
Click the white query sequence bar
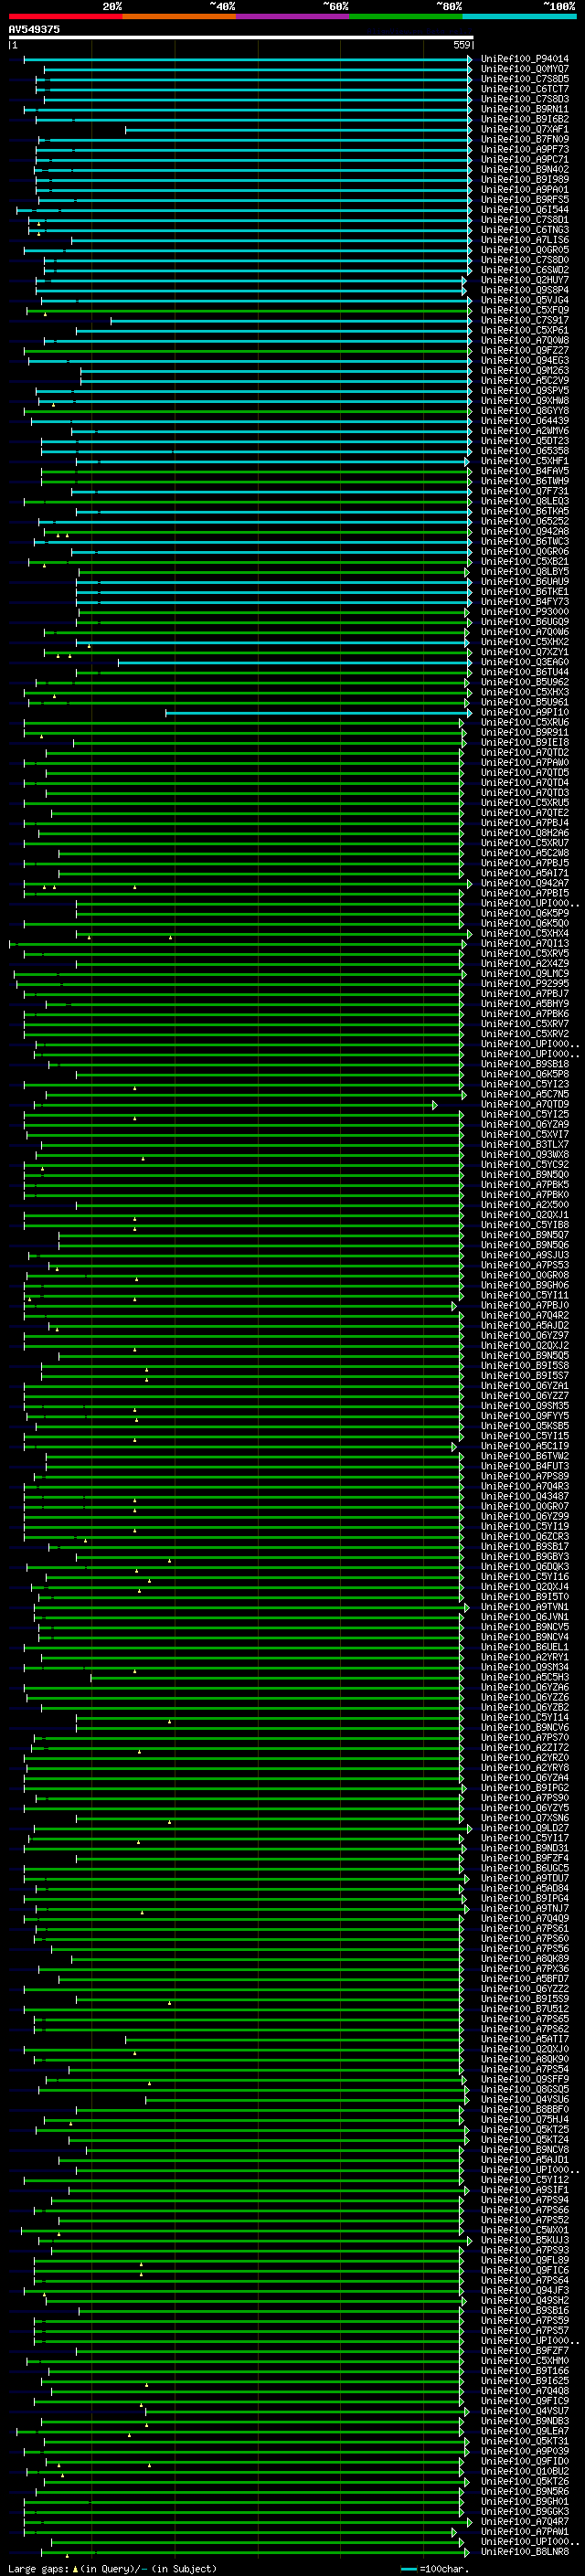(x=241, y=38)
